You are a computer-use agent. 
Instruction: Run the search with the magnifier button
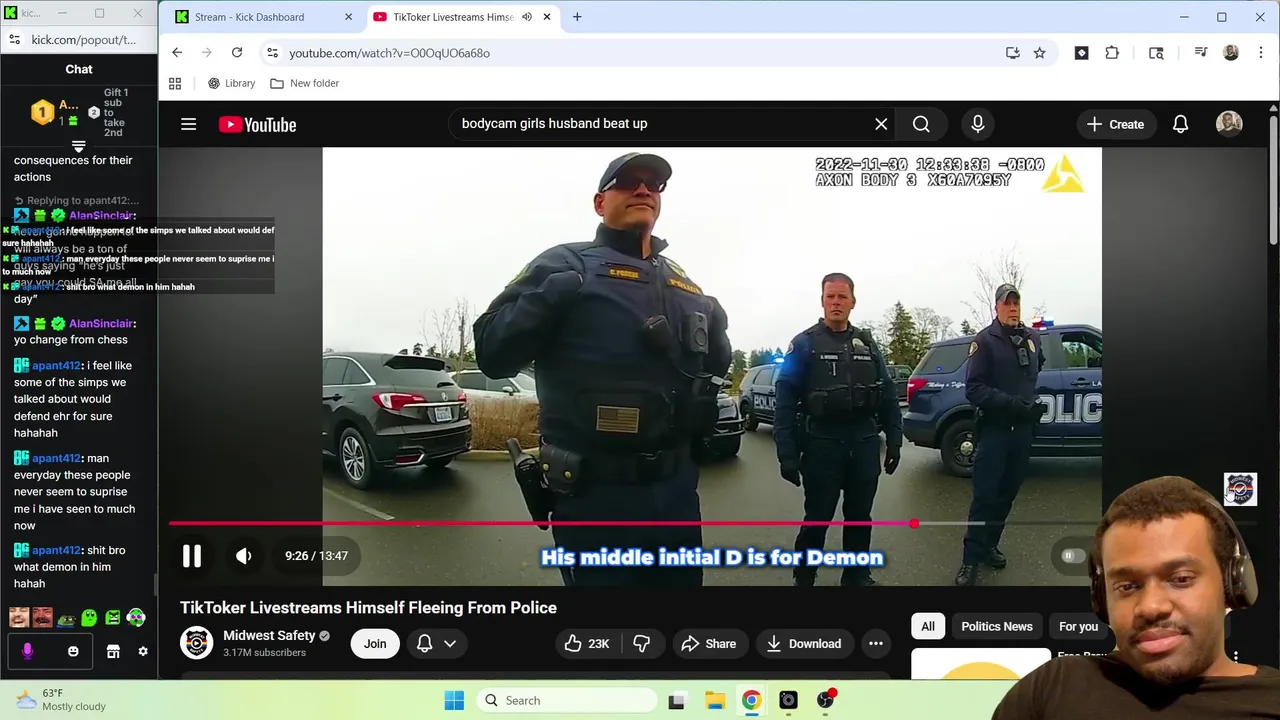921,124
